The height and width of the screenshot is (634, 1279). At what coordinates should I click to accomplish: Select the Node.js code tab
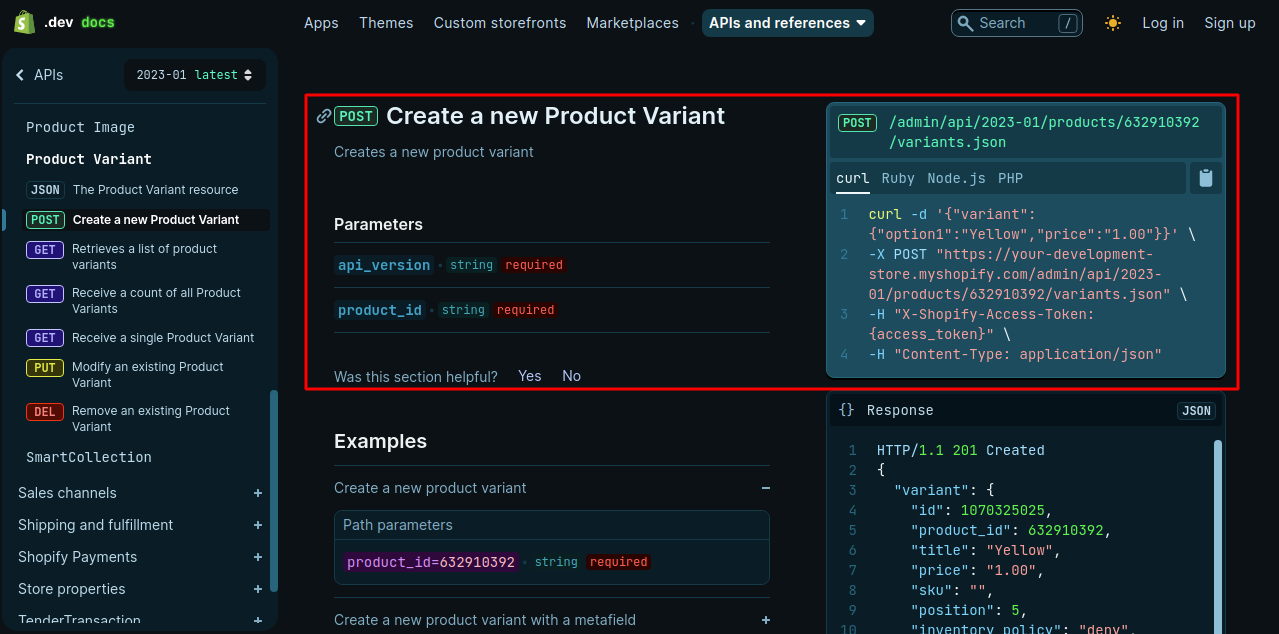(956, 178)
